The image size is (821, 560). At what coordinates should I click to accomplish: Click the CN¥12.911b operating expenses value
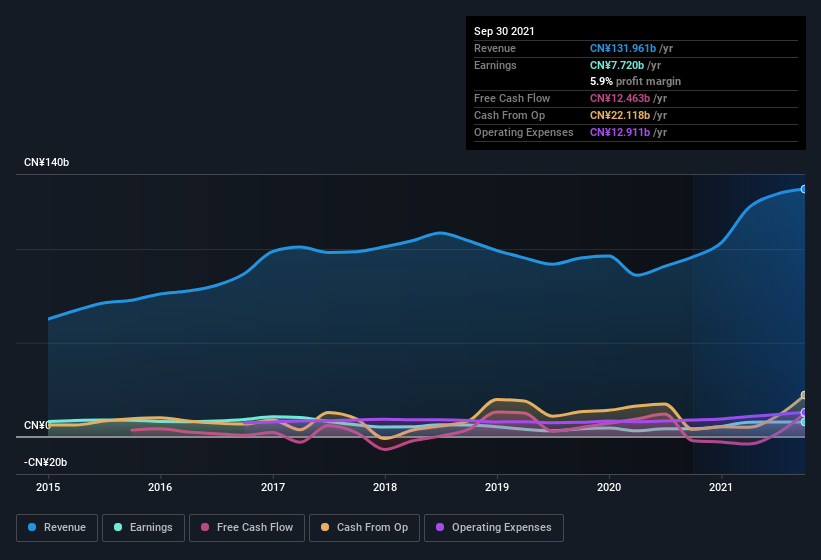(620, 132)
